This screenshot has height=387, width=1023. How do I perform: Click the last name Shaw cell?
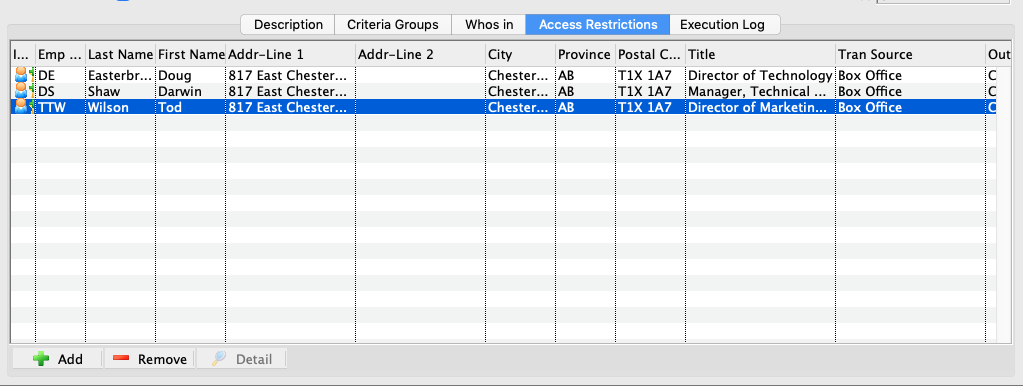121,91
